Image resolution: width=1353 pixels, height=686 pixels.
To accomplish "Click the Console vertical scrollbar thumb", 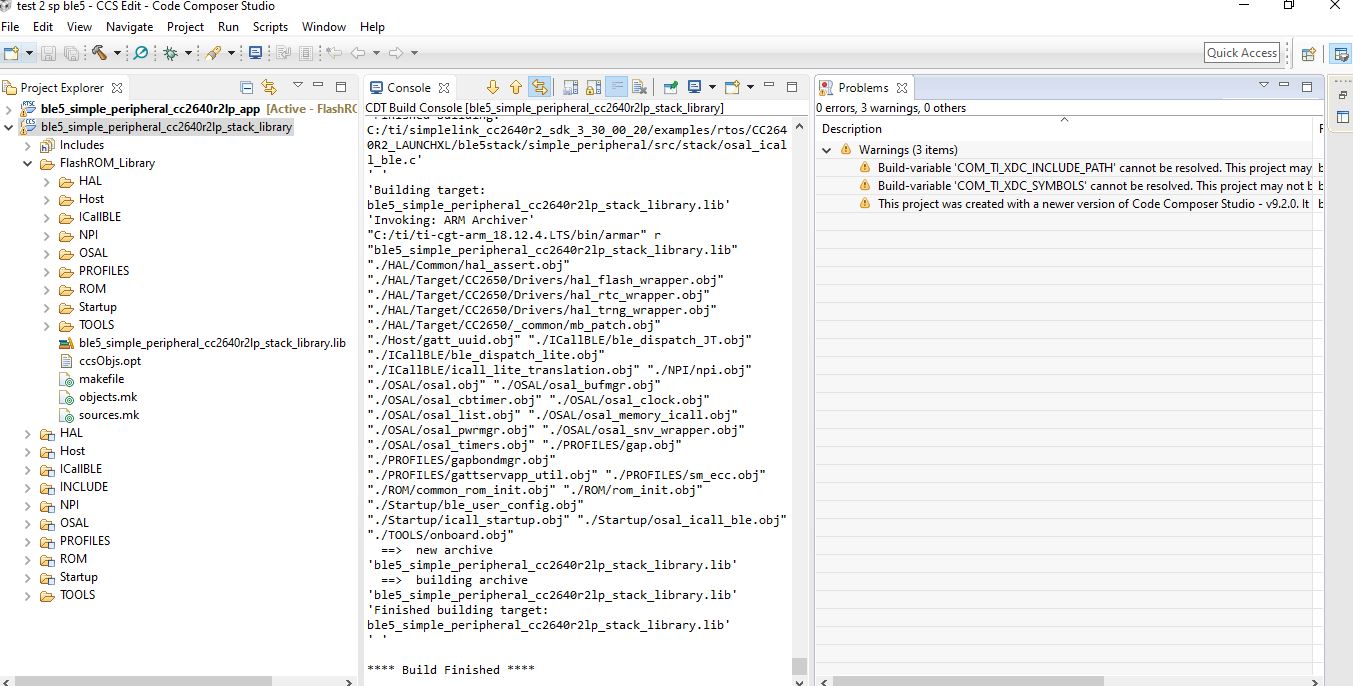I will point(799,666).
